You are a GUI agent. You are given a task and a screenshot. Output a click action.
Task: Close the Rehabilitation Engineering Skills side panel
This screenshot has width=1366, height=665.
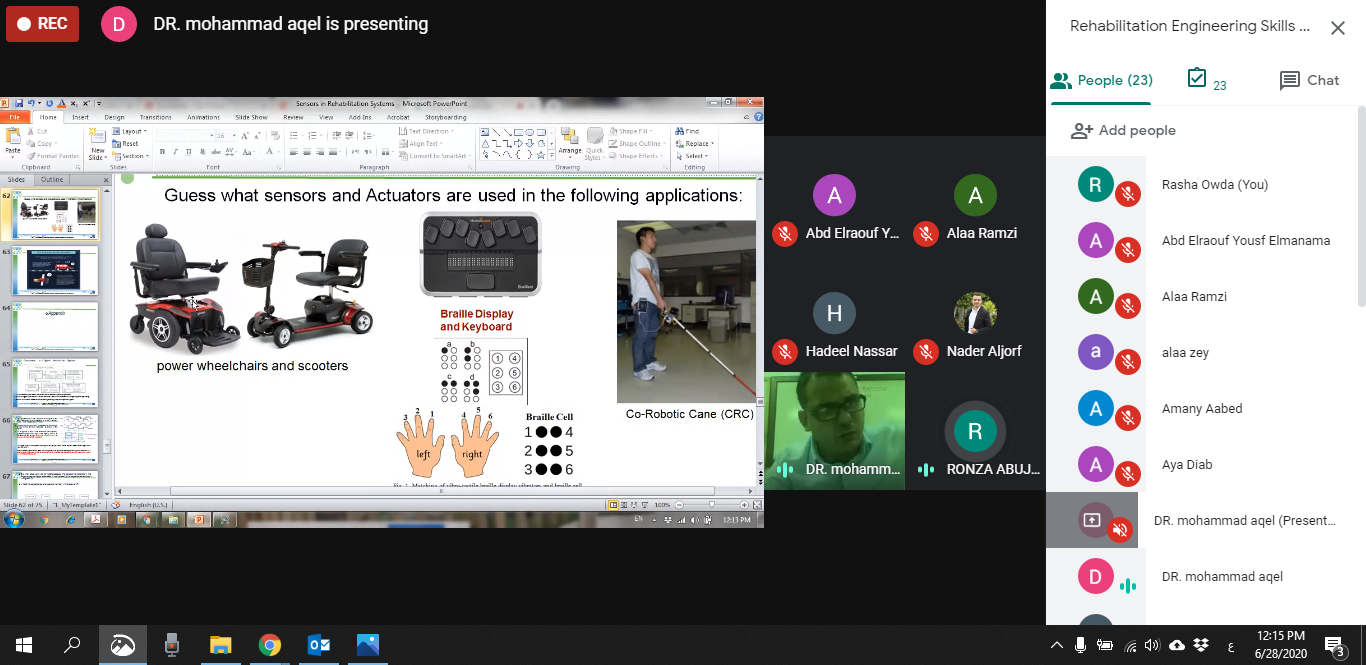[1337, 28]
